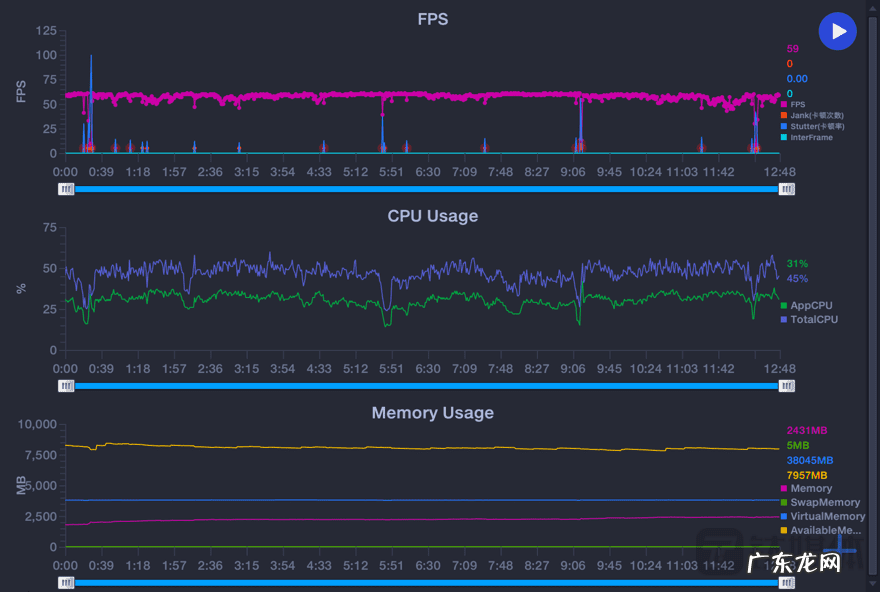This screenshot has height=592, width=880.
Task: Click the blue play button
Action: coord(837,31)
